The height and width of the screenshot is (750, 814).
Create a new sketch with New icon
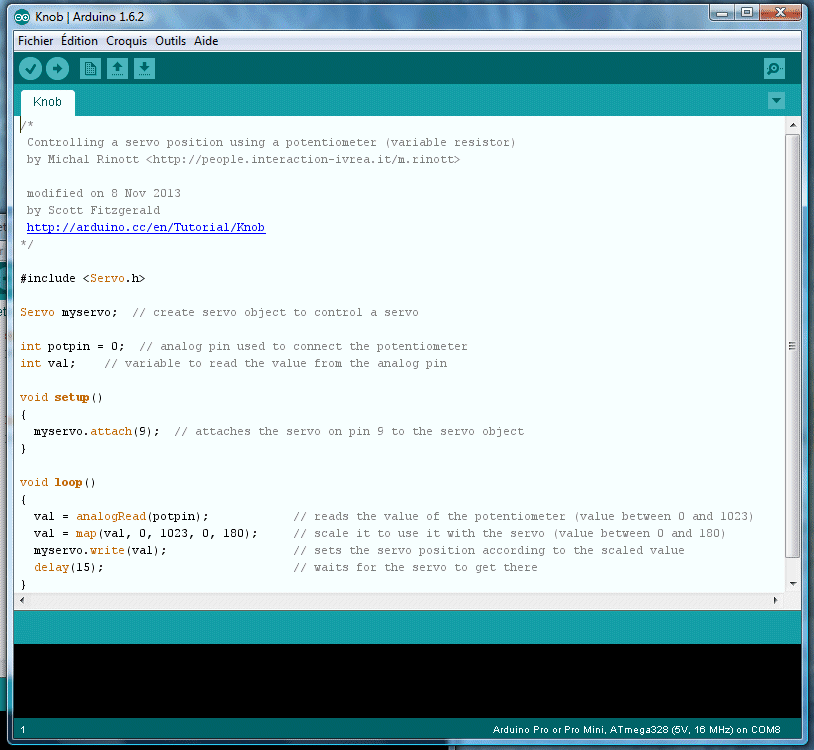(90, 69)
